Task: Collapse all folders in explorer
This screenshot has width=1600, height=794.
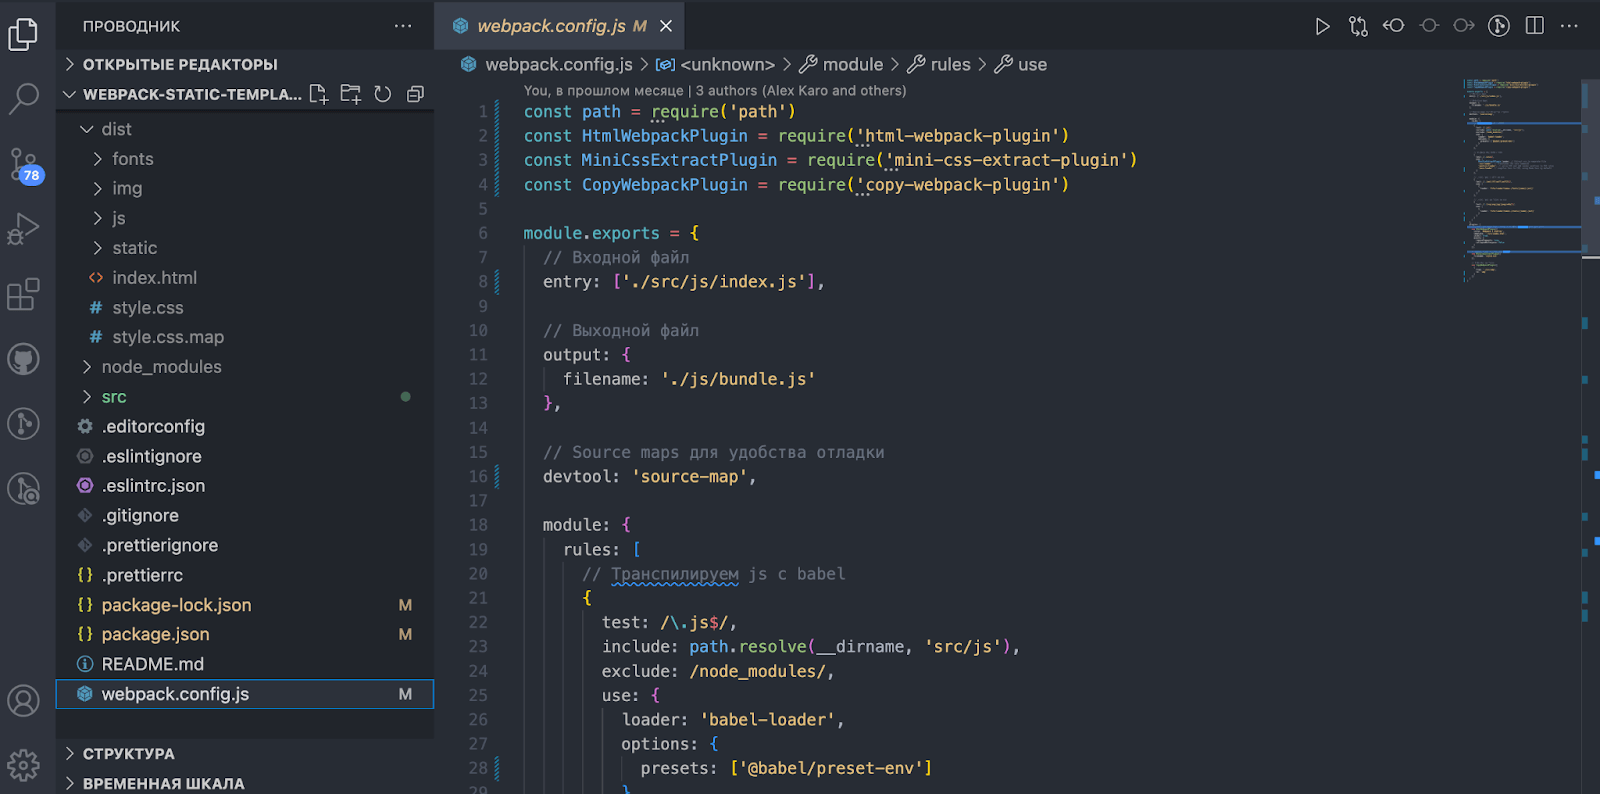Action: point(415,94)
